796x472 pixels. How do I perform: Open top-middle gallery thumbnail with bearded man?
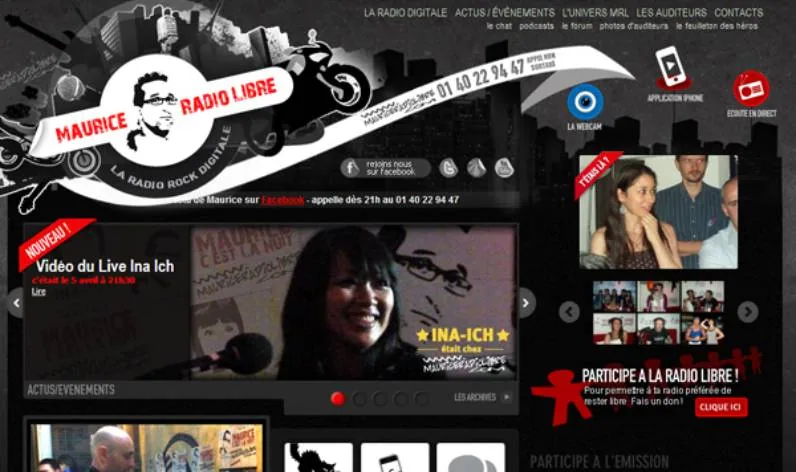coord(658,296)
